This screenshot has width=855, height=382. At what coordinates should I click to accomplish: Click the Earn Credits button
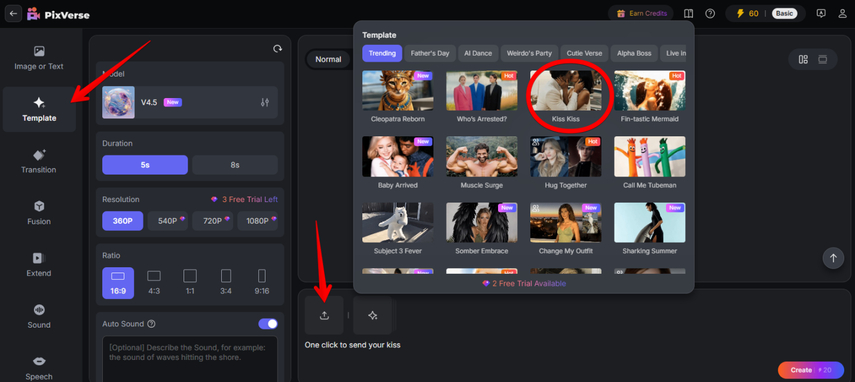[x=641, y=14]
